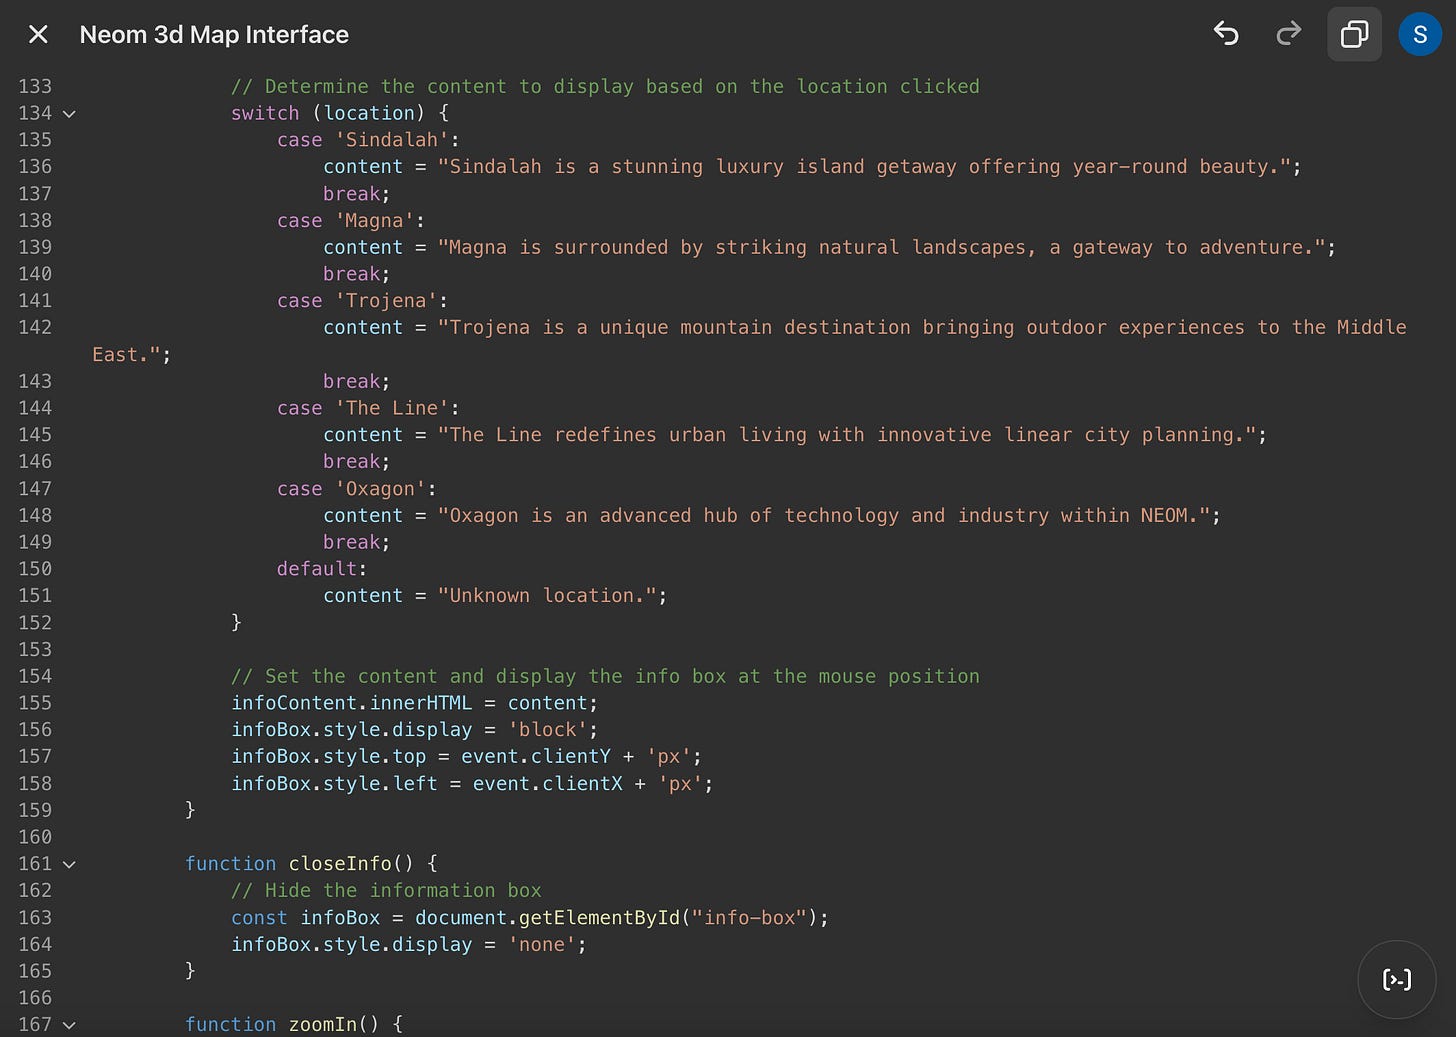This screenshot has width=1456, height=1037.
Task: Open the S user avatar
Action: pyautogui.click(x=1420, y=34)
